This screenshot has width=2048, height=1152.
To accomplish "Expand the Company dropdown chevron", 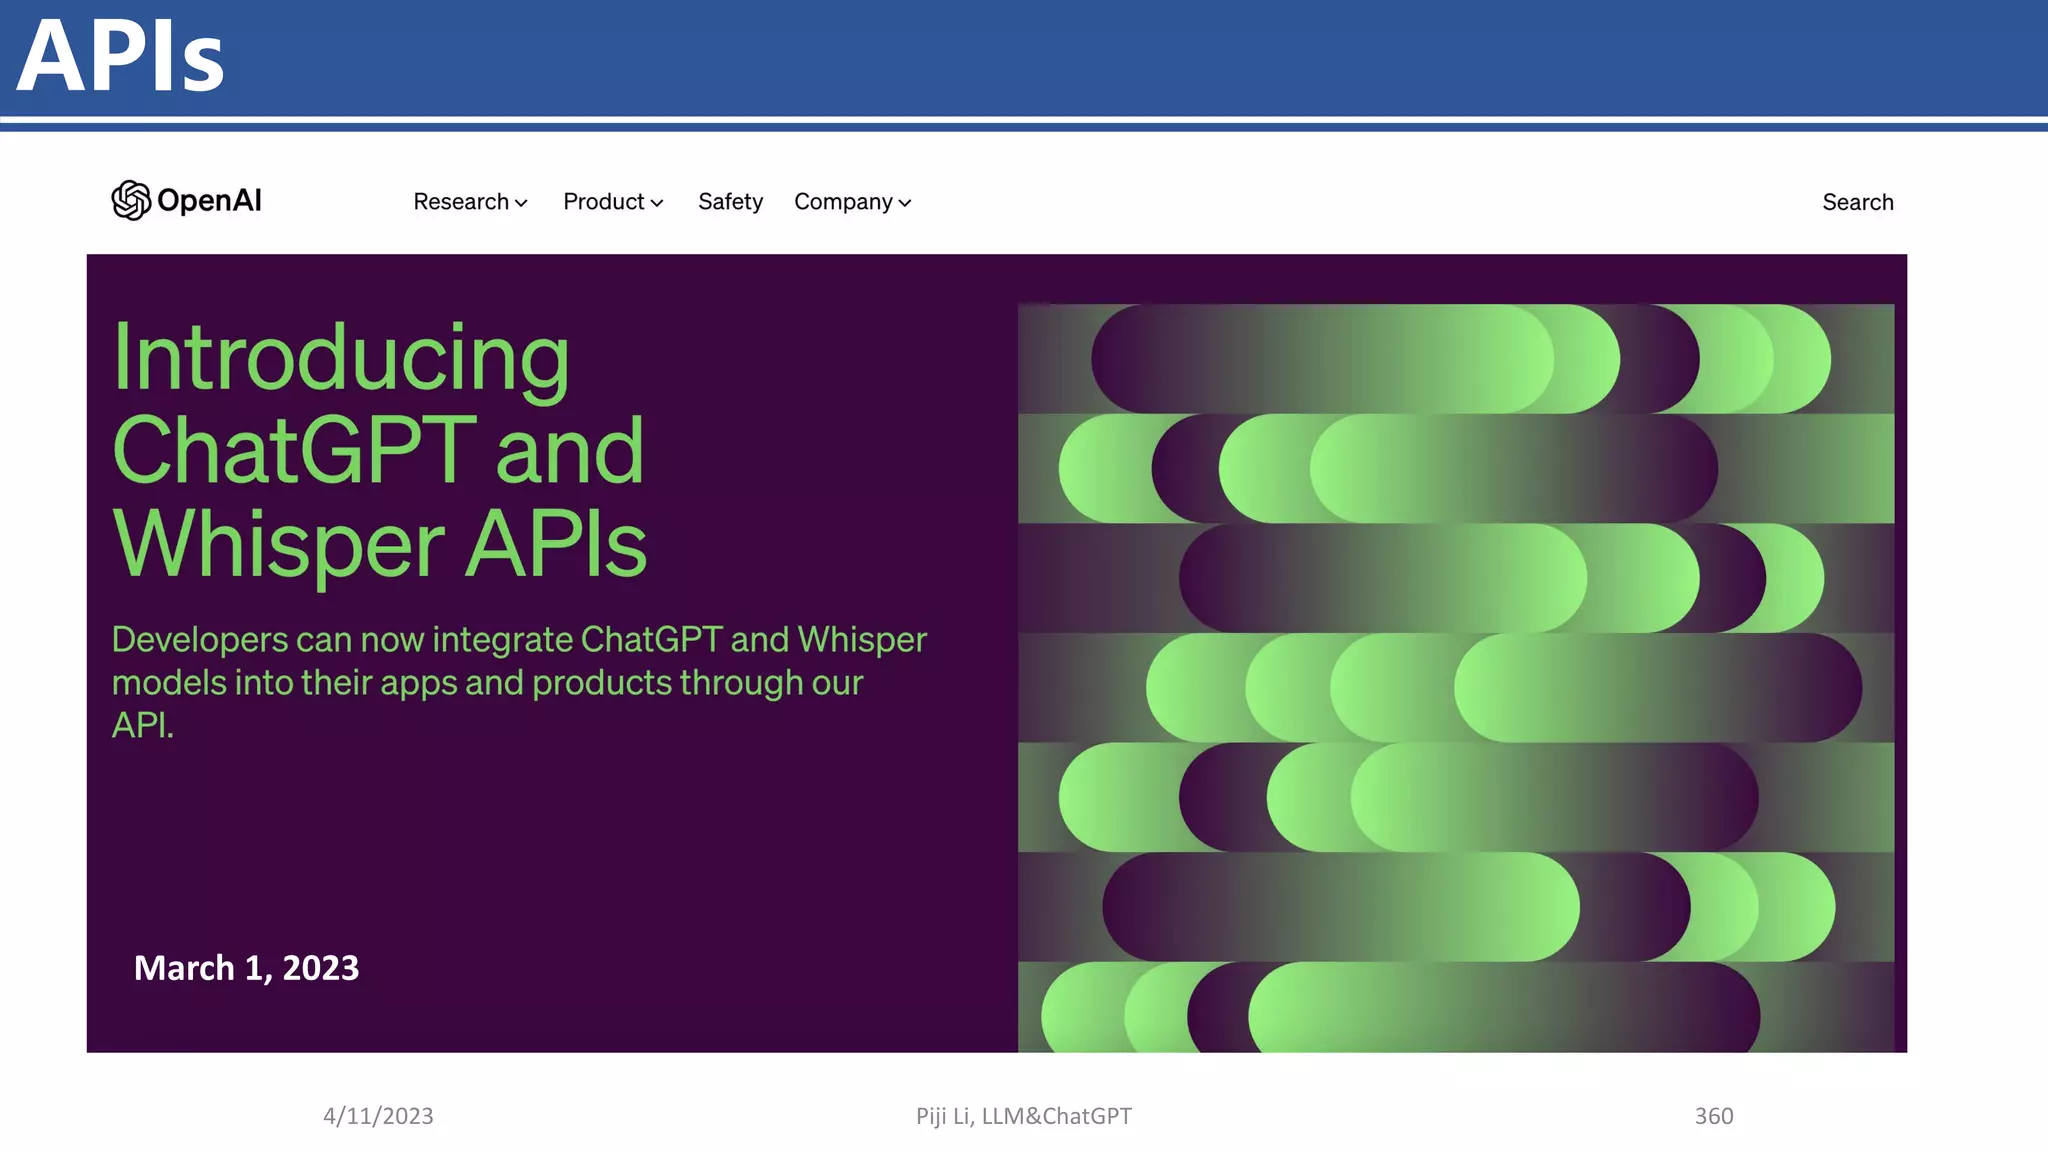I will click(905, 203).
